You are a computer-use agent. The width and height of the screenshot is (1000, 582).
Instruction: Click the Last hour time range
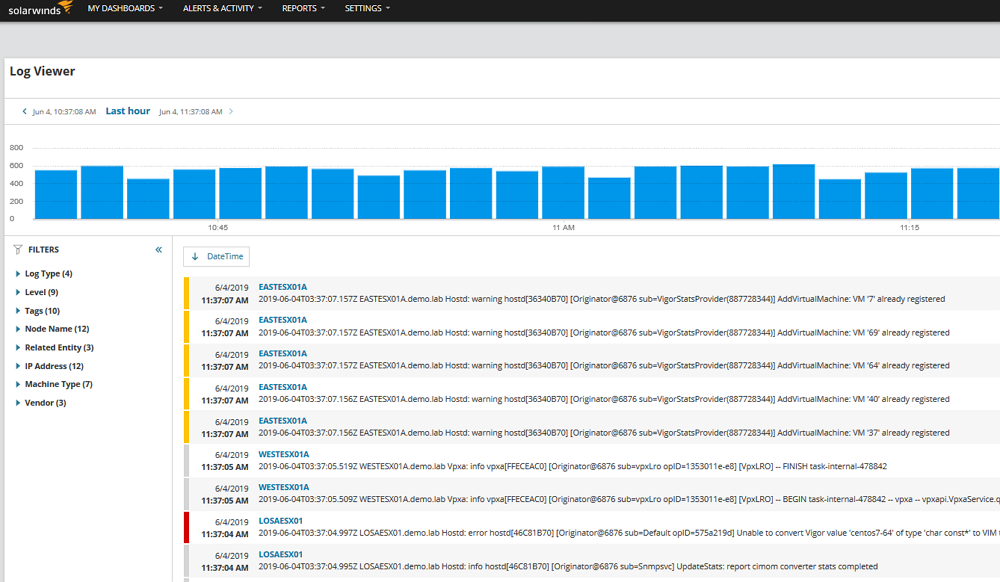(128, 111)
